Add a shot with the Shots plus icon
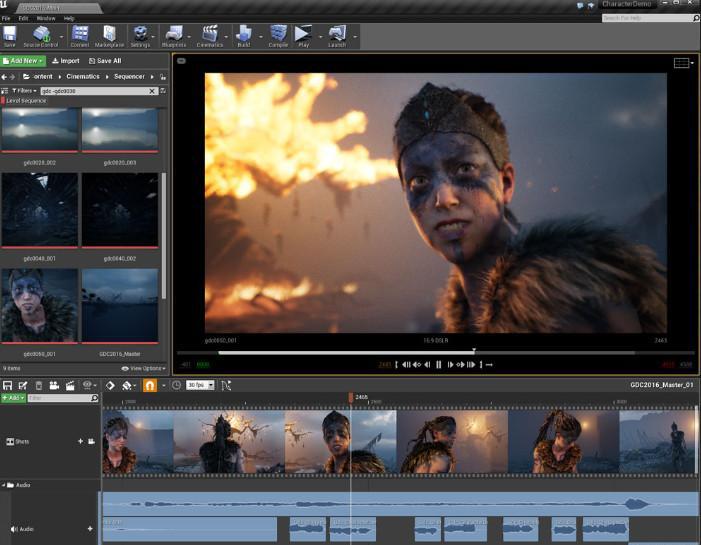 pyautogui.click(x=80, y=441)
